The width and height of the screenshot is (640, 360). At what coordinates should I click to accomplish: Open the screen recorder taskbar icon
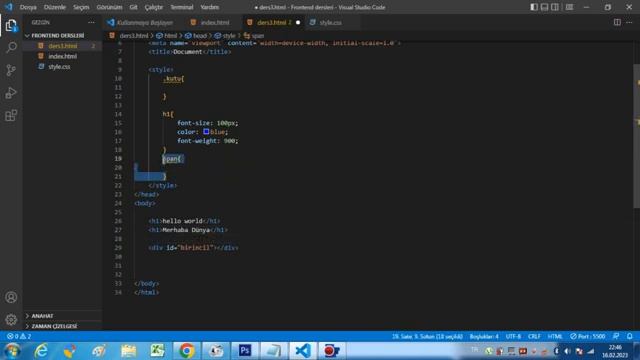pos(331,351)
